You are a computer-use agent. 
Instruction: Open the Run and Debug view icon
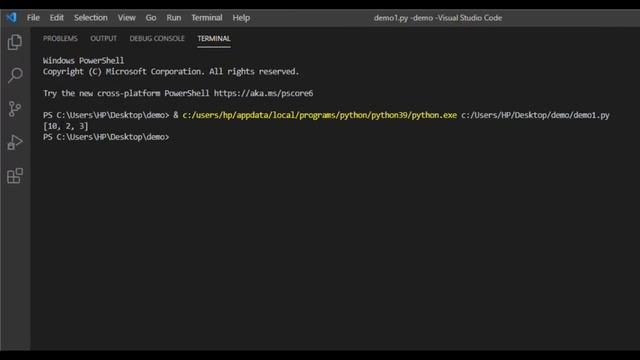coord(15,142)
